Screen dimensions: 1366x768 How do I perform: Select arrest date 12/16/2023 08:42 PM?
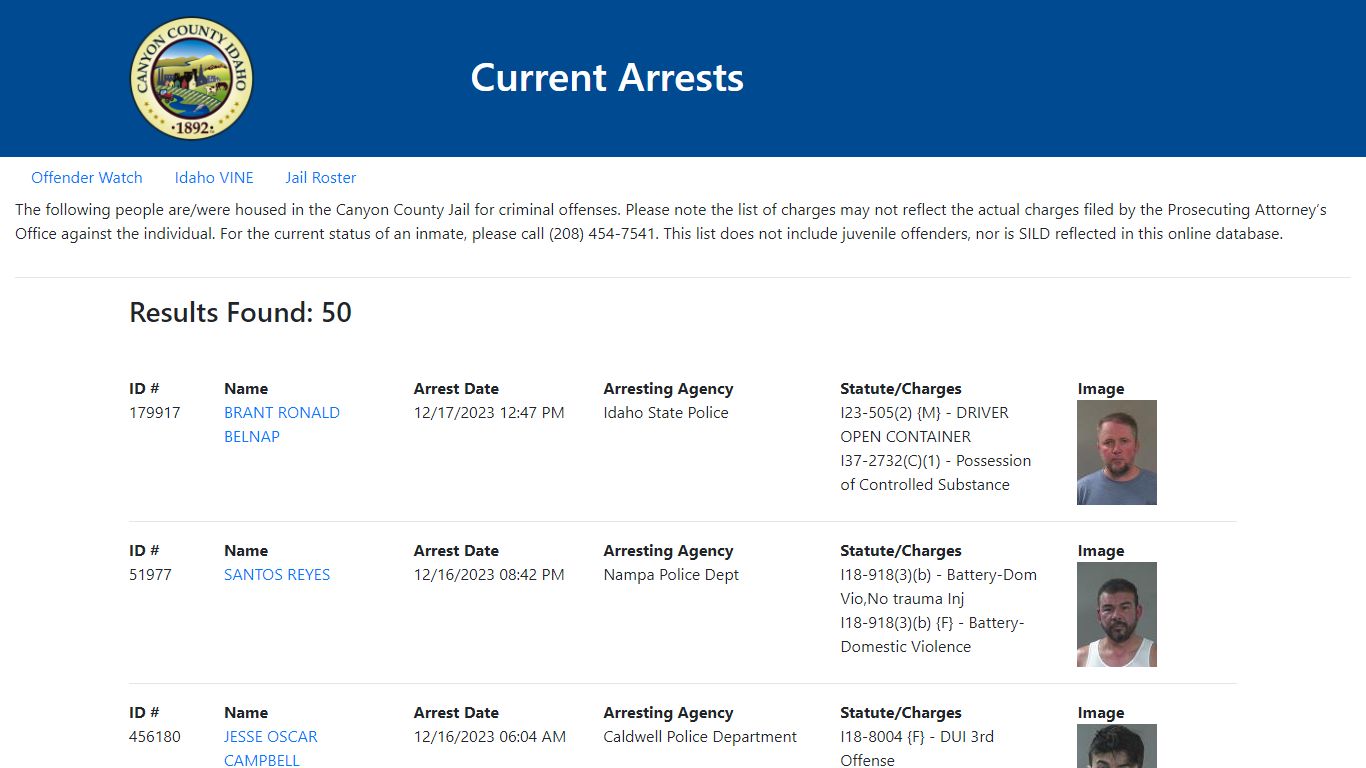pyautogui.click(x=489, y=575)
